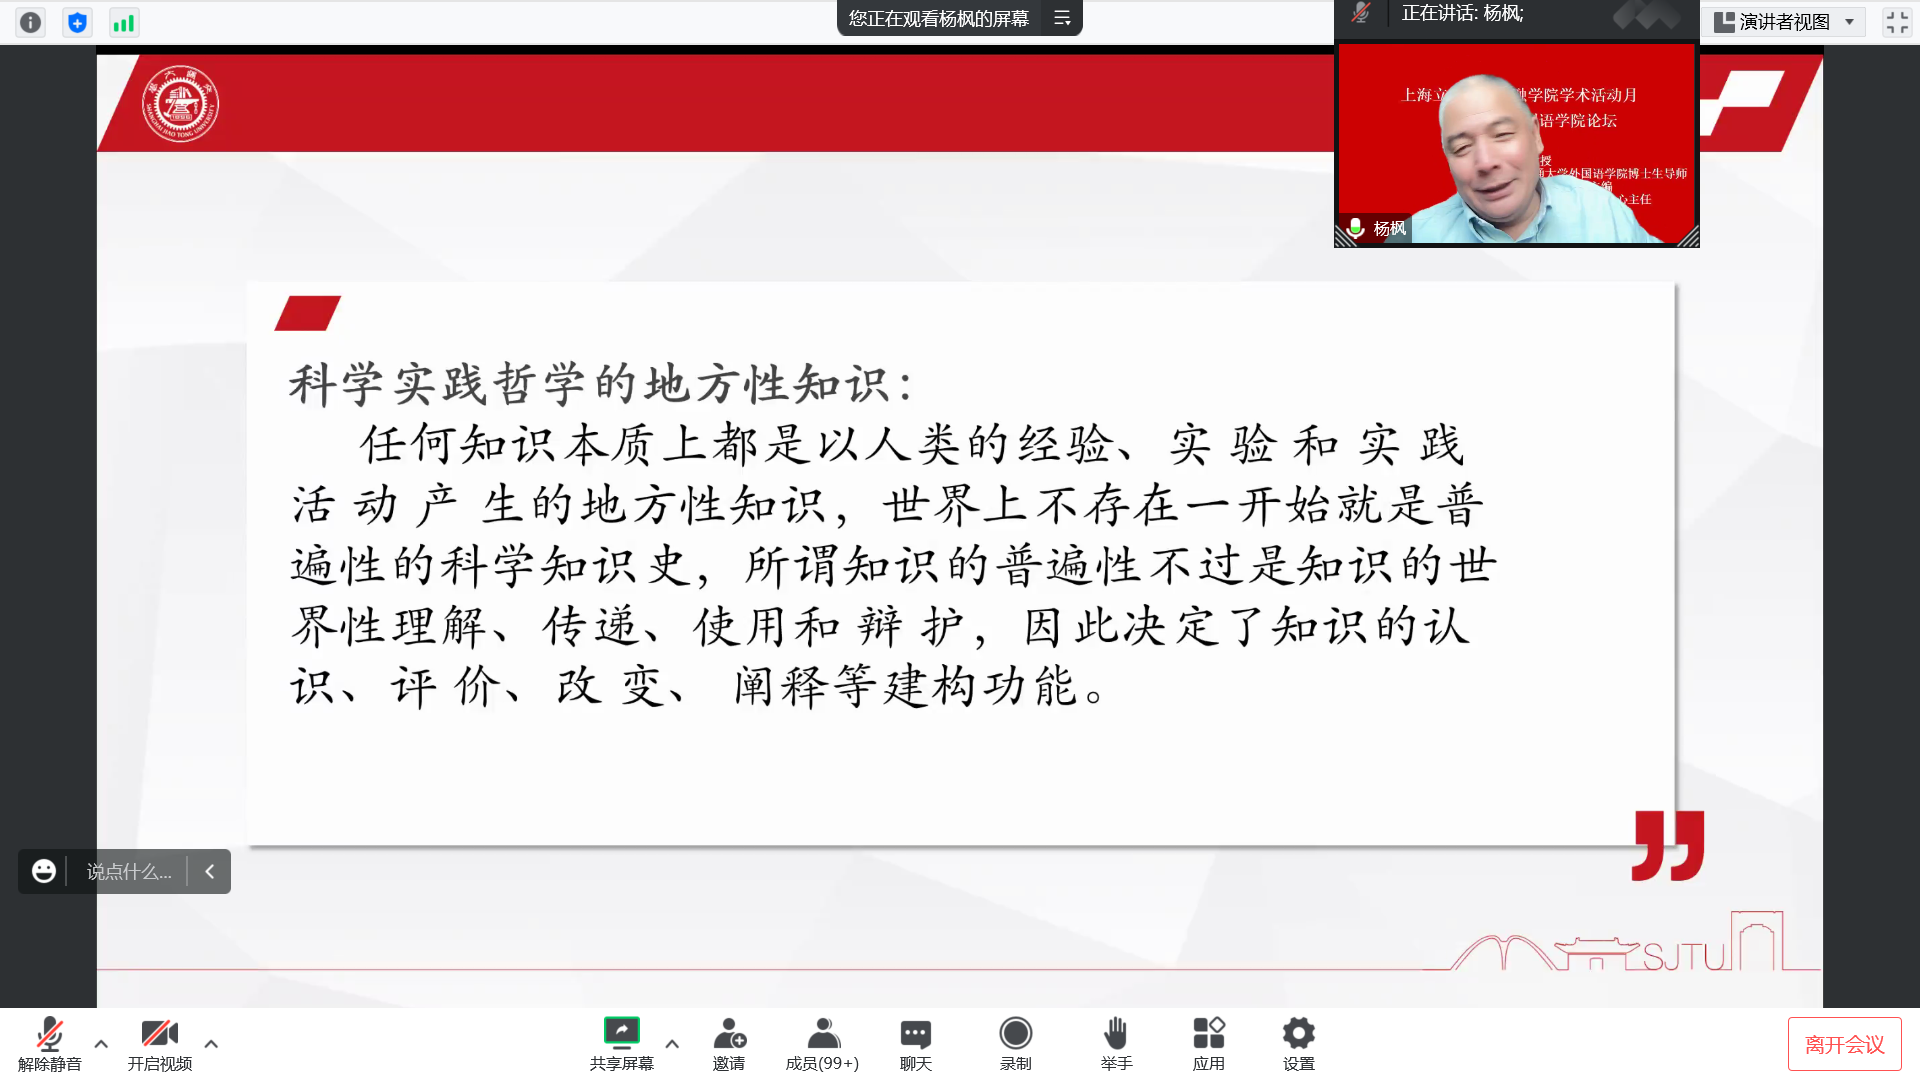Open the speaker view dropdown
1920x1080 pixels.
[1785, 22]
